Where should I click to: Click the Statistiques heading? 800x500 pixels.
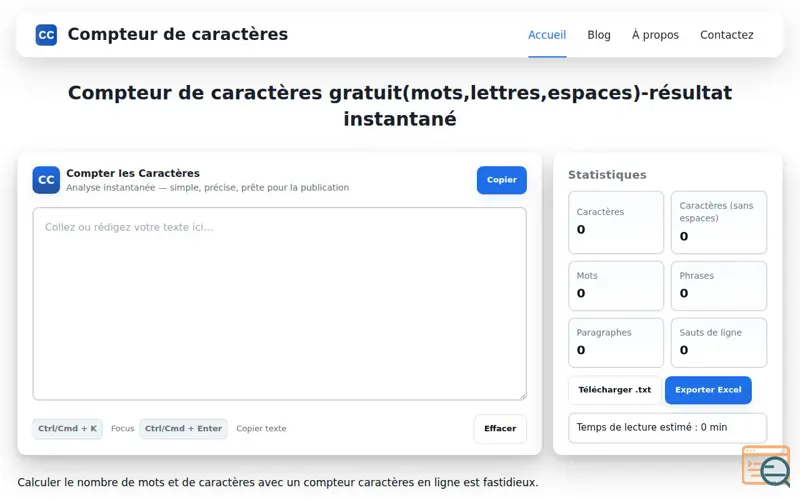point(607,174)
